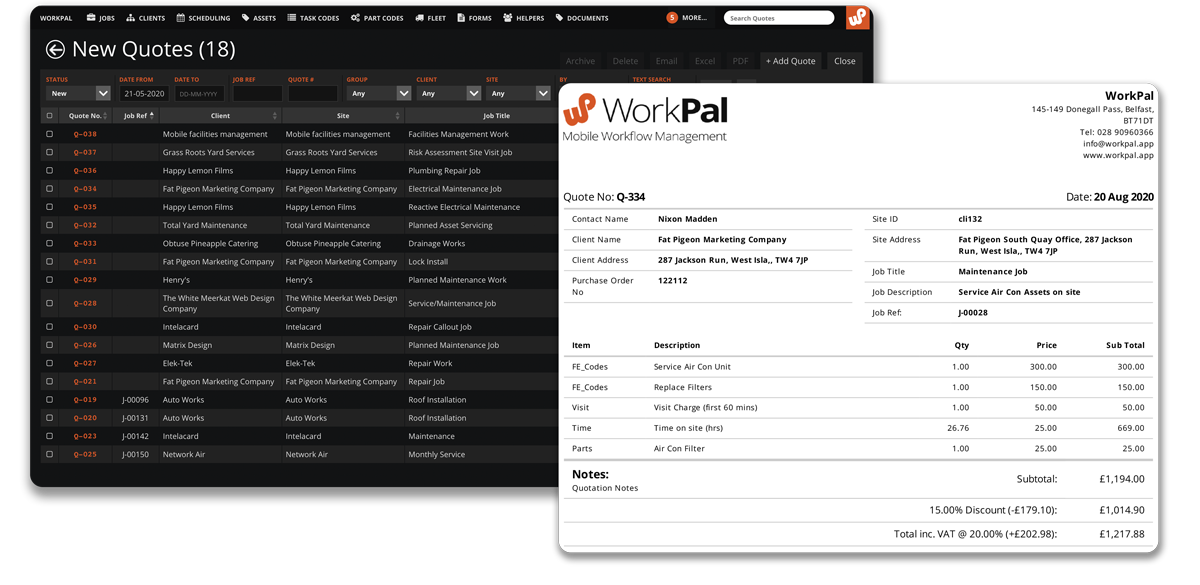1200x585 pixels.
Task: Open the Assets menu
Action: [259, 18]
